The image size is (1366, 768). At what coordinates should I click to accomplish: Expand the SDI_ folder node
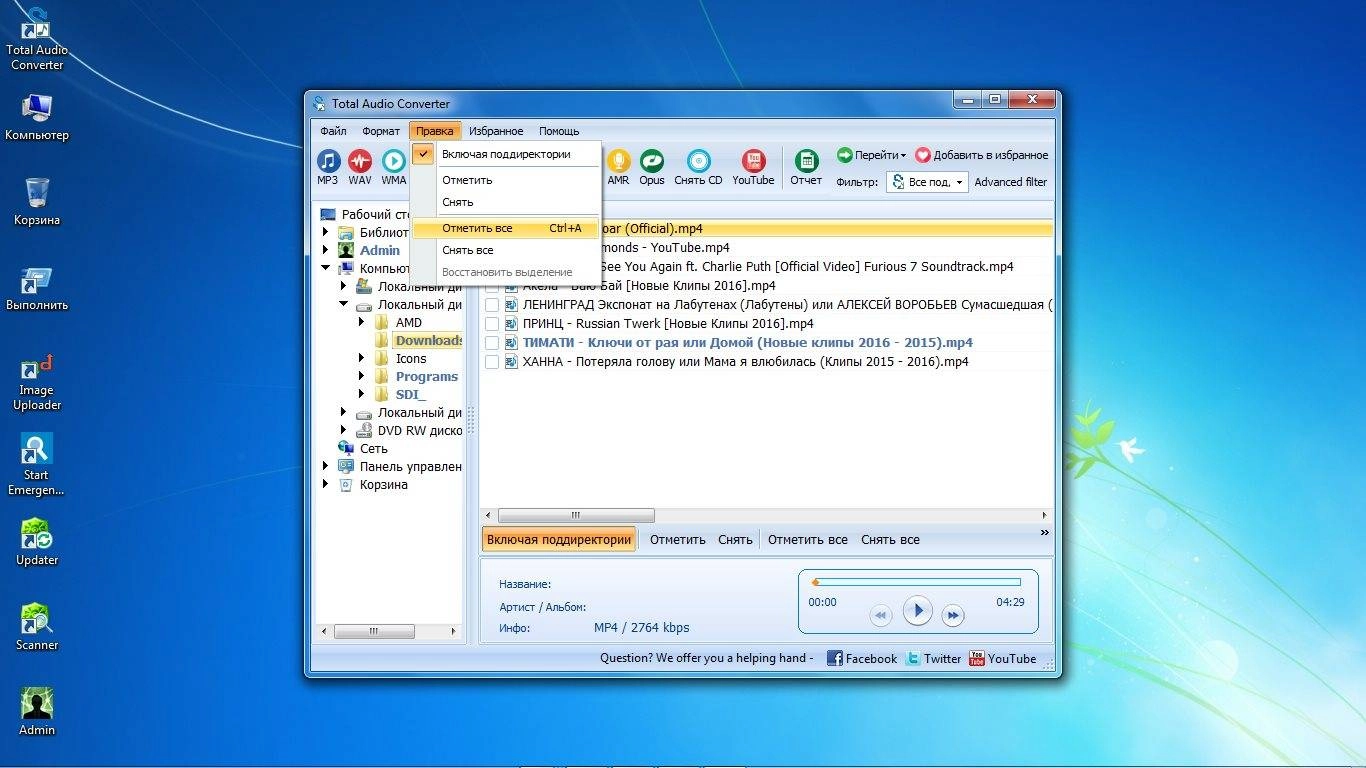[x=362, y=394]
